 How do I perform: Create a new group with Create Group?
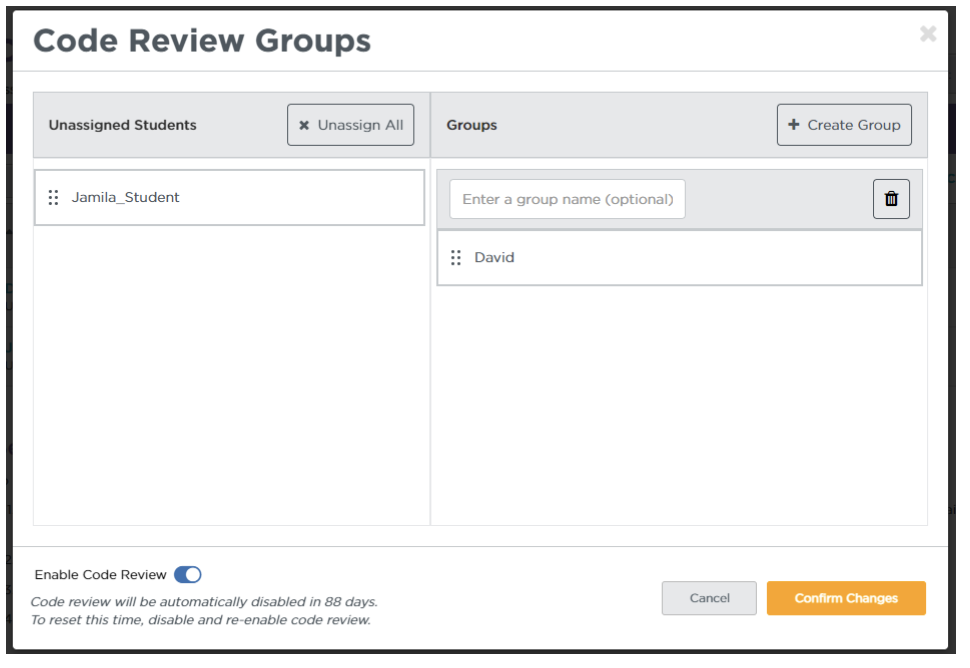click(x=844, y=125)
